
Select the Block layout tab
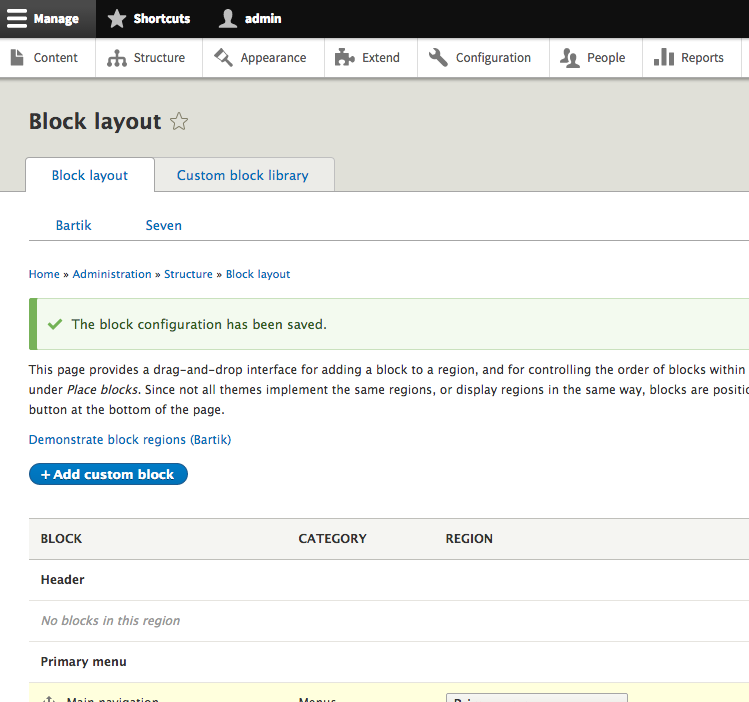click(90, 175)
